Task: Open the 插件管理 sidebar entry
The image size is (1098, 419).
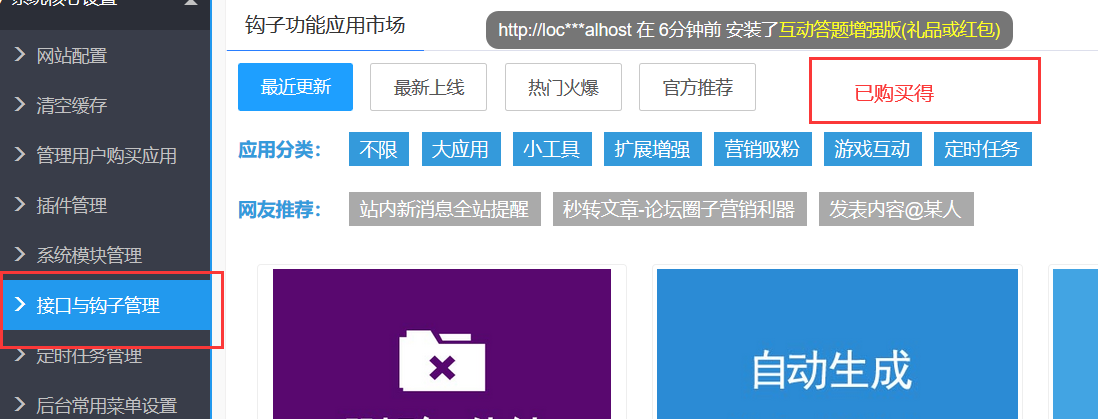Action: click(71, 205)
